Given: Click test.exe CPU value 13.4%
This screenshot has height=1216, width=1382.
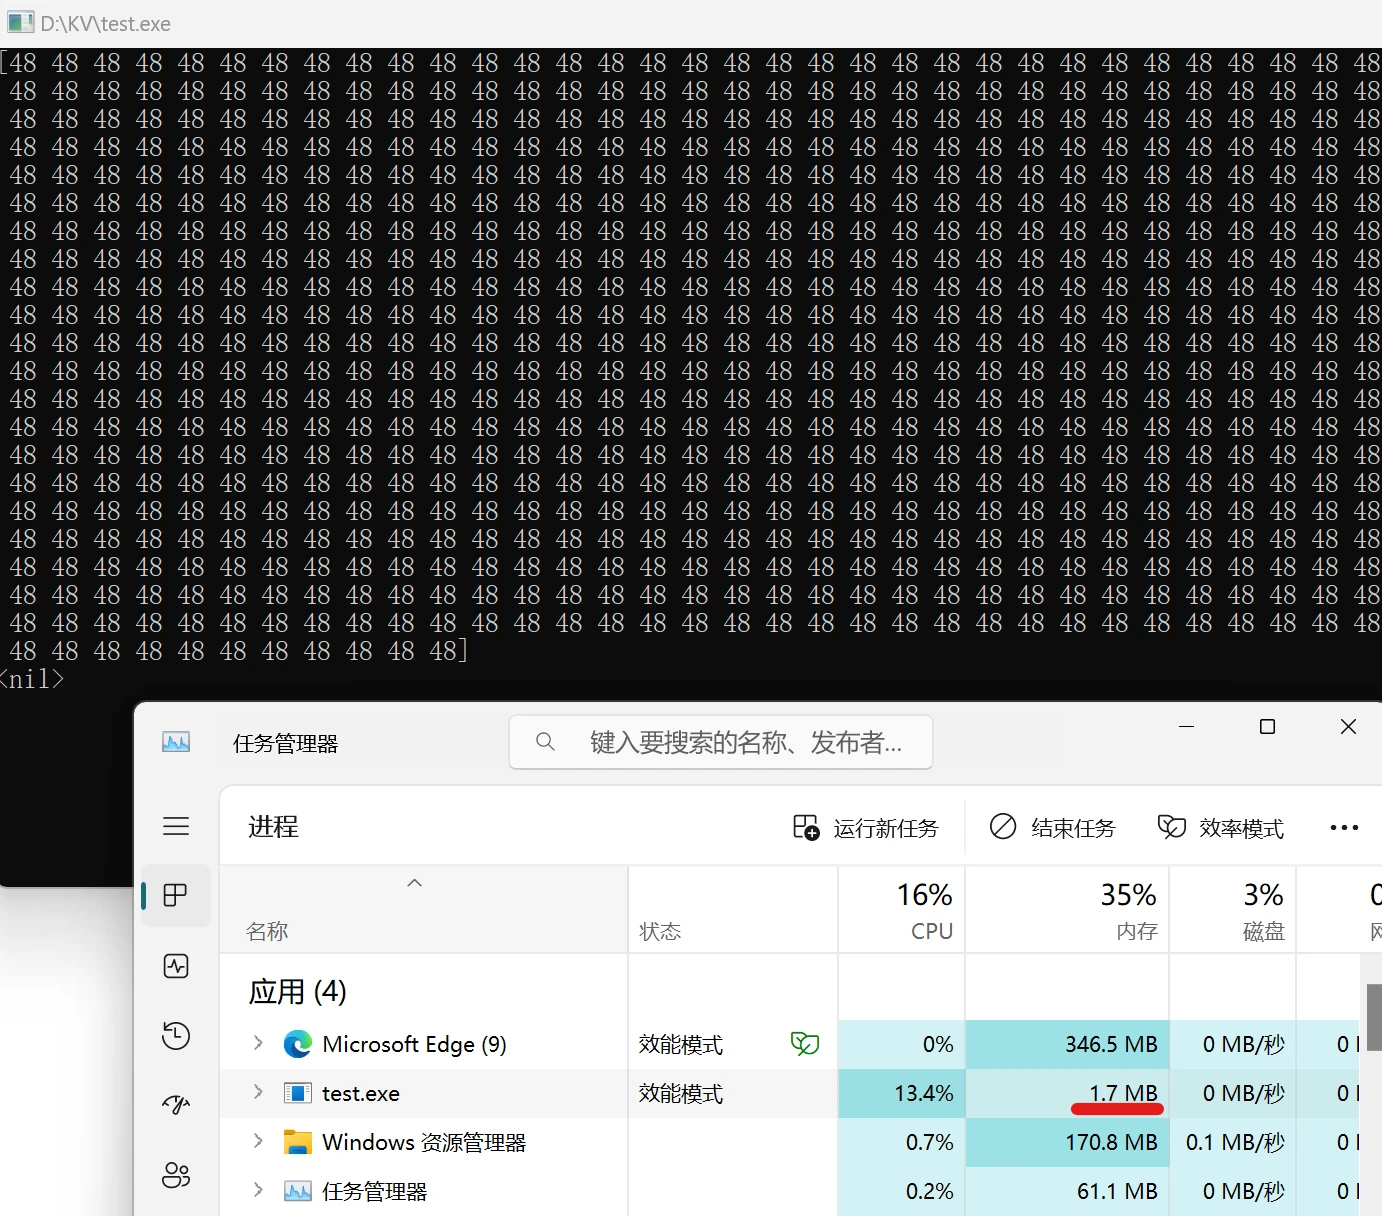Looking at the screenshot, I should coord(924,1093).
